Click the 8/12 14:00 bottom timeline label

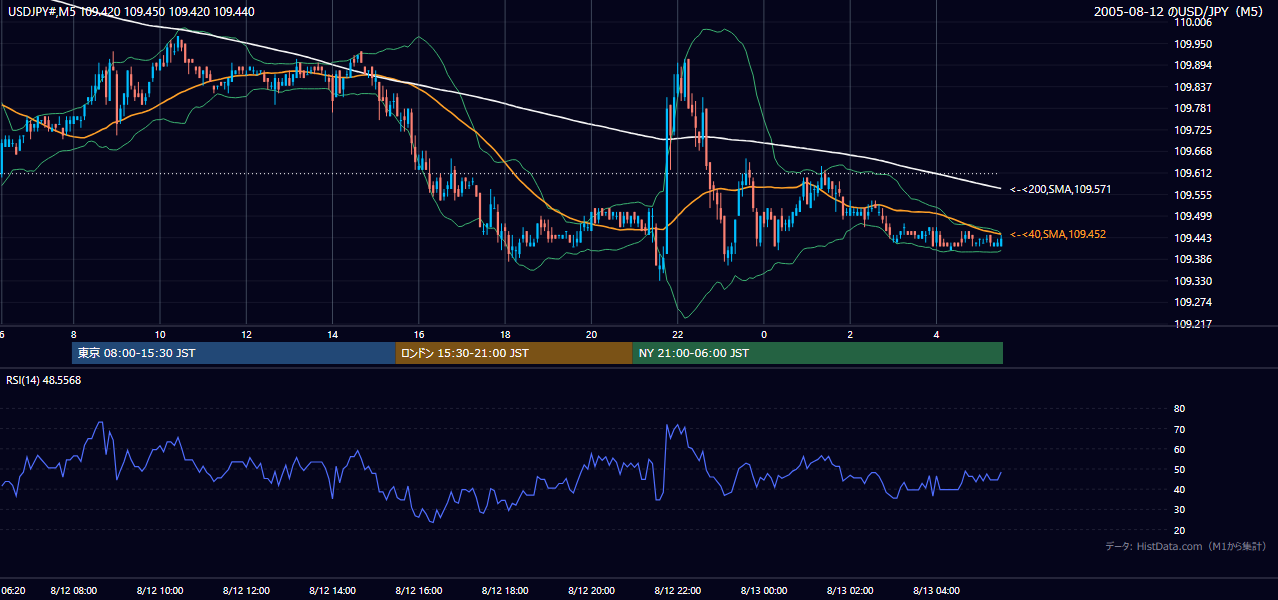(x=332, y=591)
